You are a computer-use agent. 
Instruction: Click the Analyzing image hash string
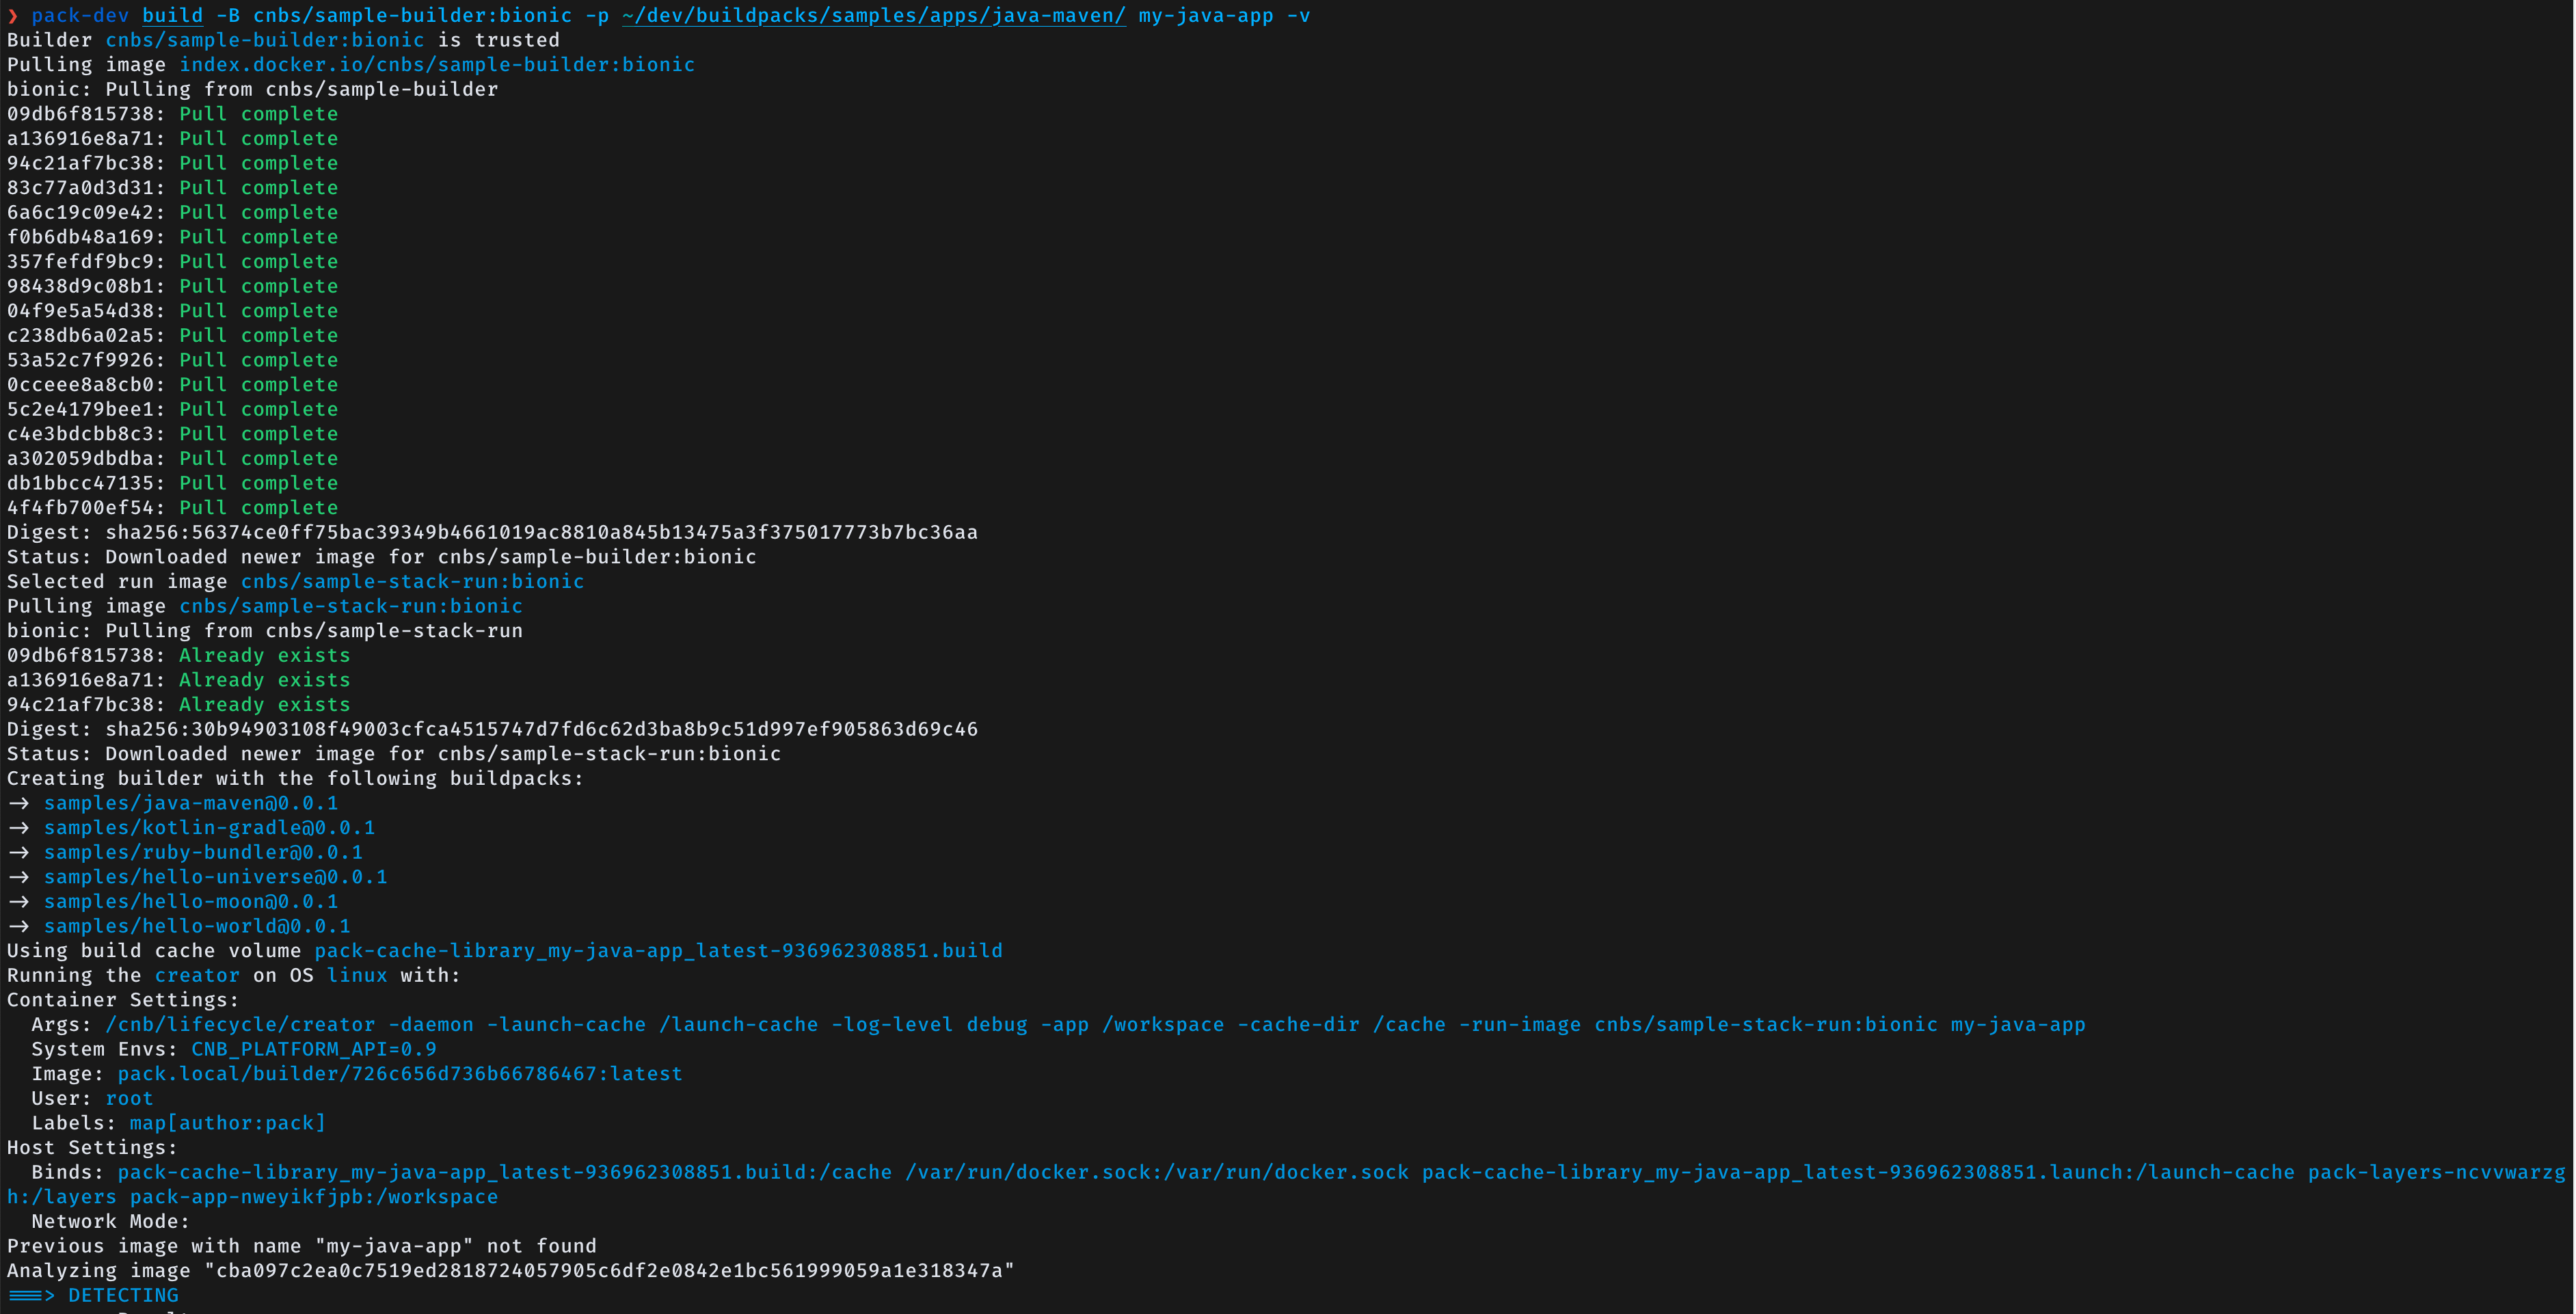click(610, 1271)
